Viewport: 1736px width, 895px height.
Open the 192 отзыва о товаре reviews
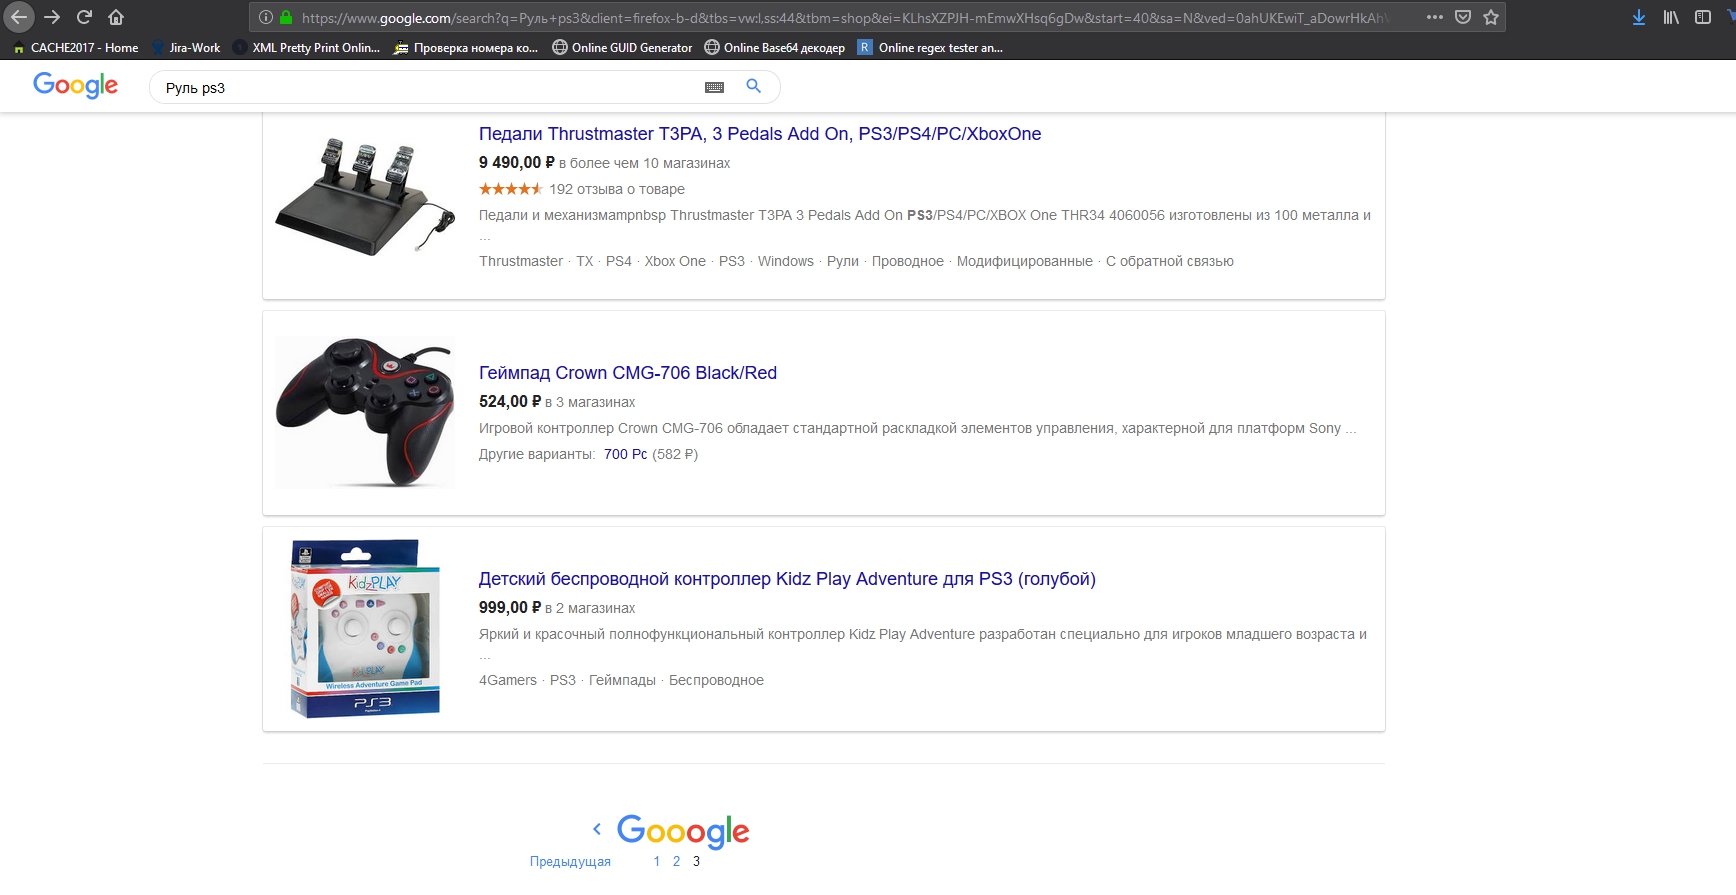(x=617, y=189)
